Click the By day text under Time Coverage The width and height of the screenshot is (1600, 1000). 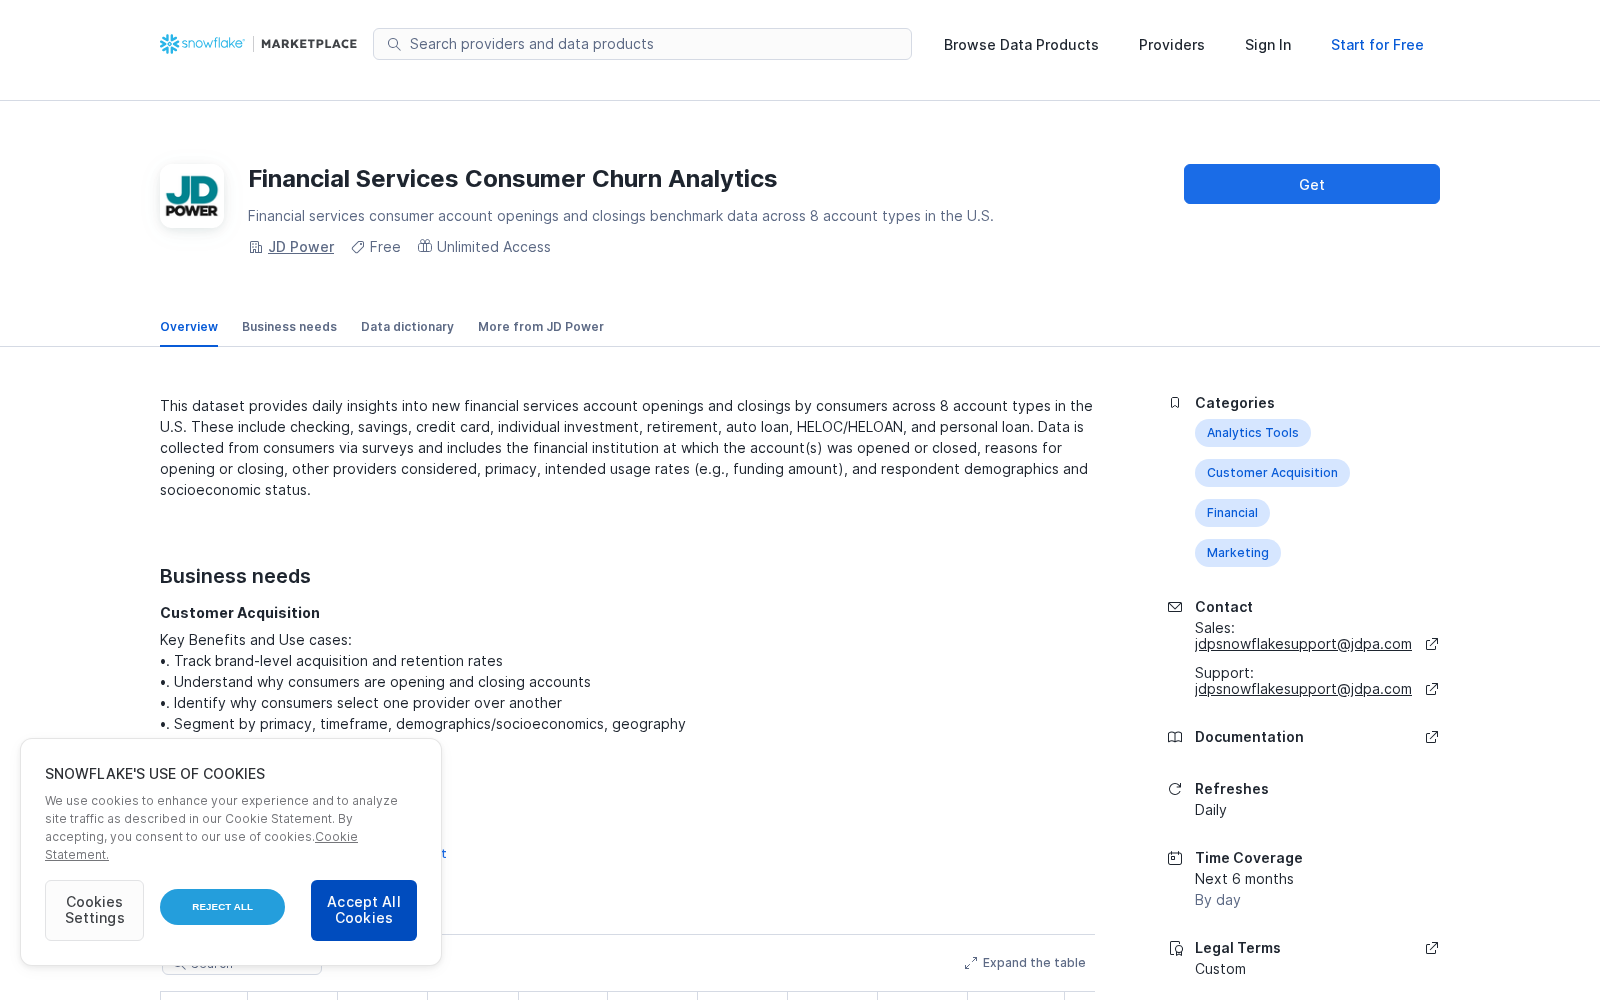(1218, 900)
